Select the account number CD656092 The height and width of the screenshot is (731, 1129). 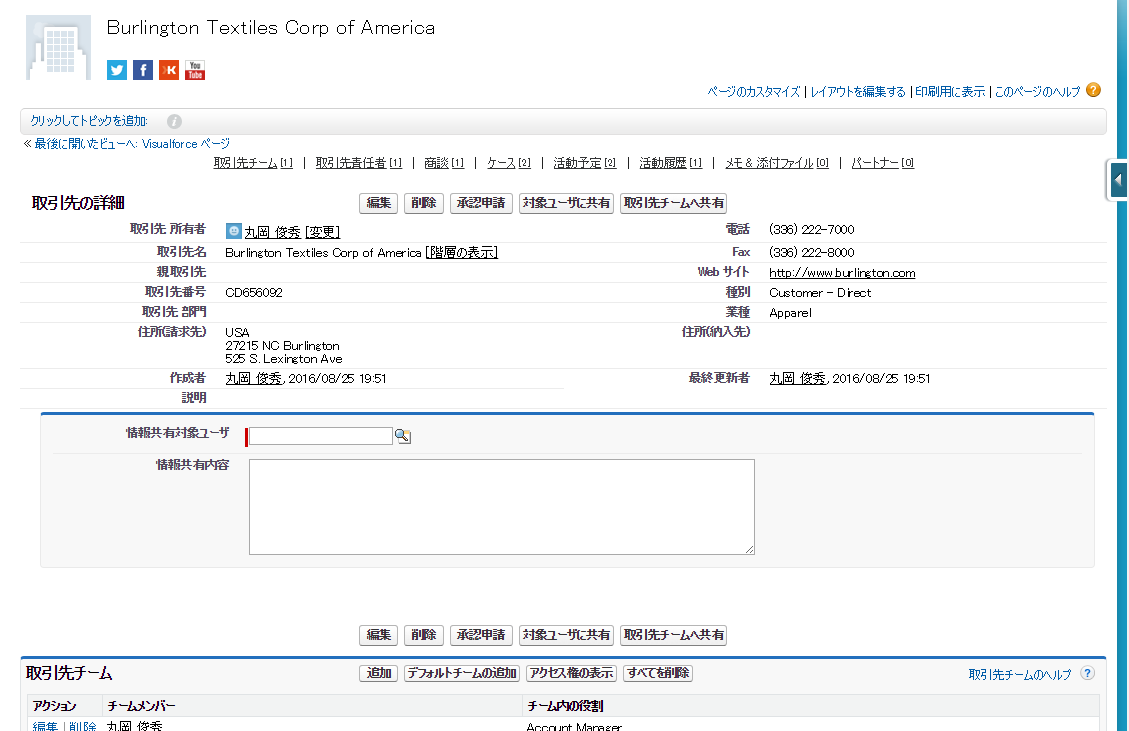pos(253,293)
